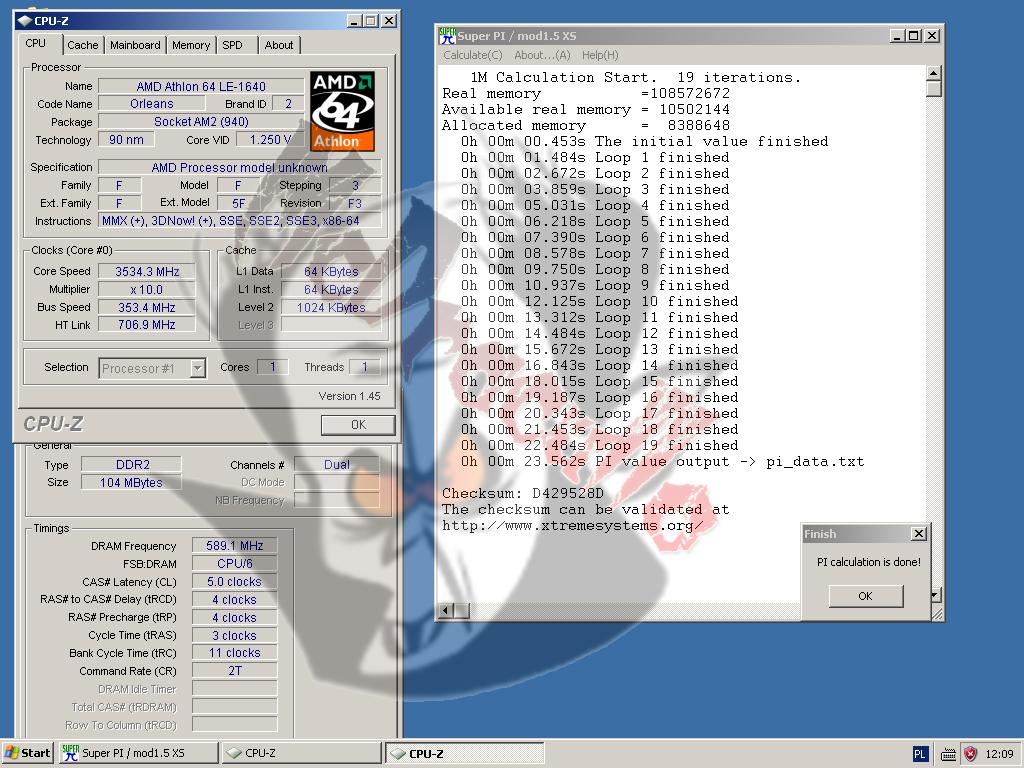Click the Threads count field

(364, 368)
